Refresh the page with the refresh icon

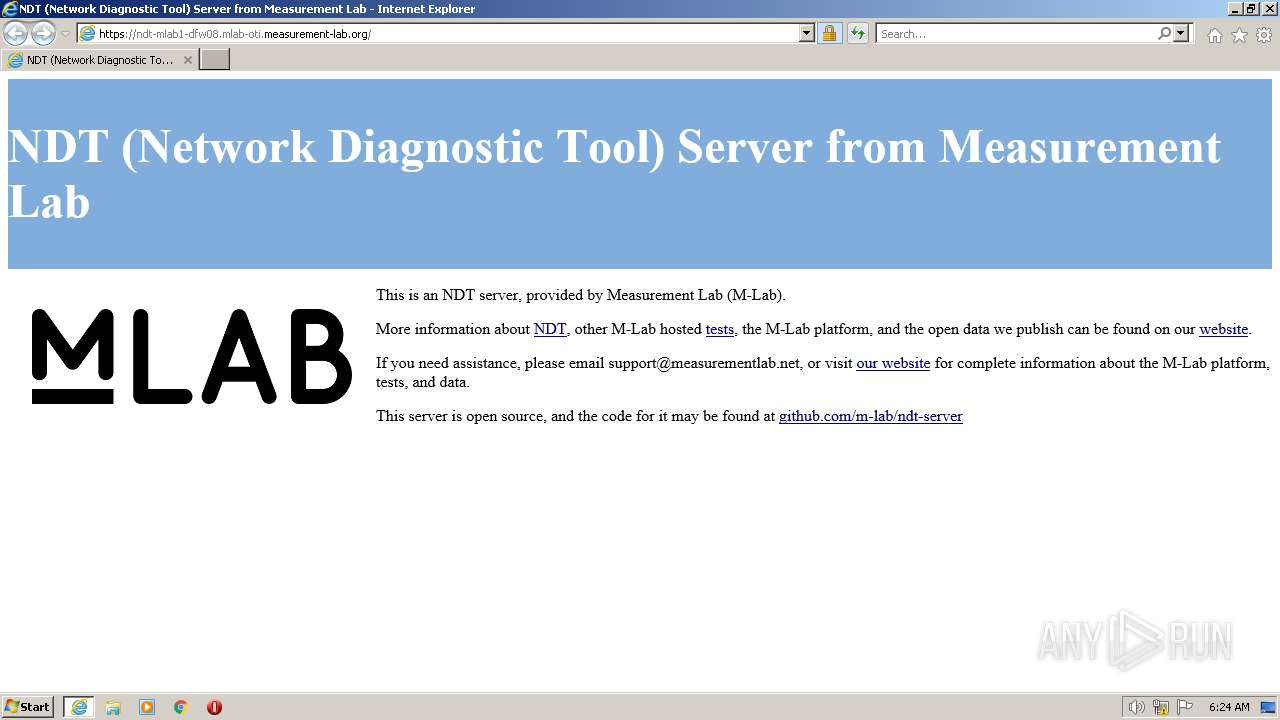tap(858, 34)
